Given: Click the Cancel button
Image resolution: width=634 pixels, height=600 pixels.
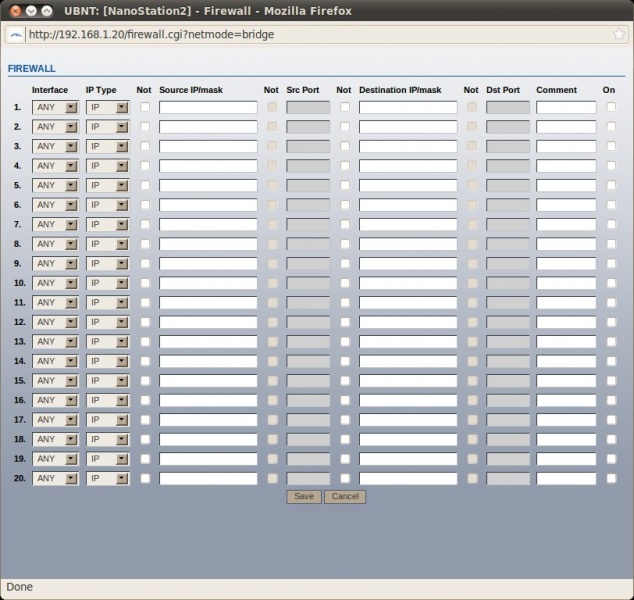Looking at the screenshot, I should 345,496.
